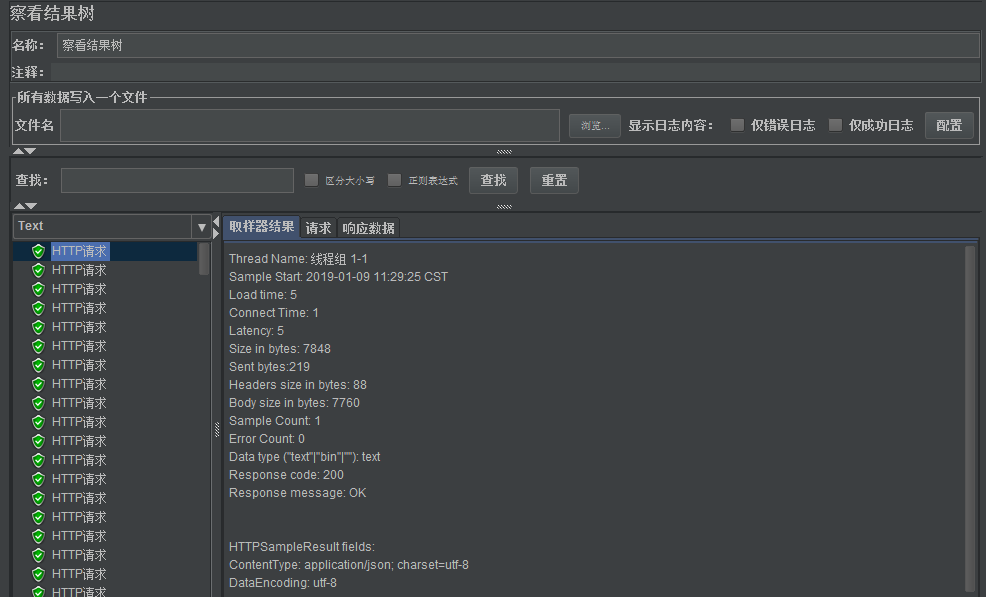Click the green success shield icon of highlighted HTTP请求
This screenshot has height=597, width=986.
pos(38,252)
